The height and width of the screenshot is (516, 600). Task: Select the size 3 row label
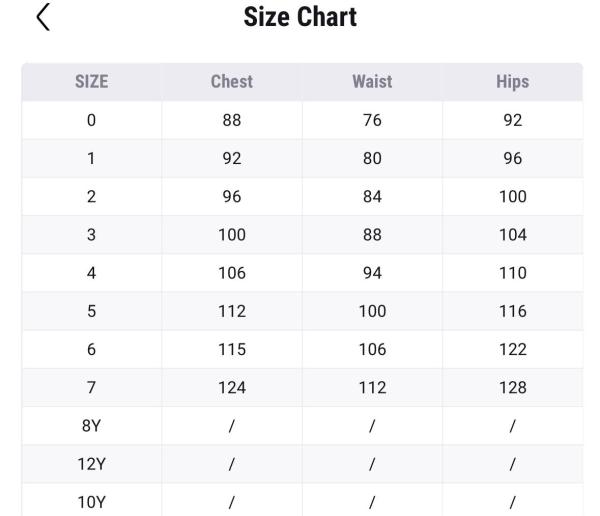91,235
